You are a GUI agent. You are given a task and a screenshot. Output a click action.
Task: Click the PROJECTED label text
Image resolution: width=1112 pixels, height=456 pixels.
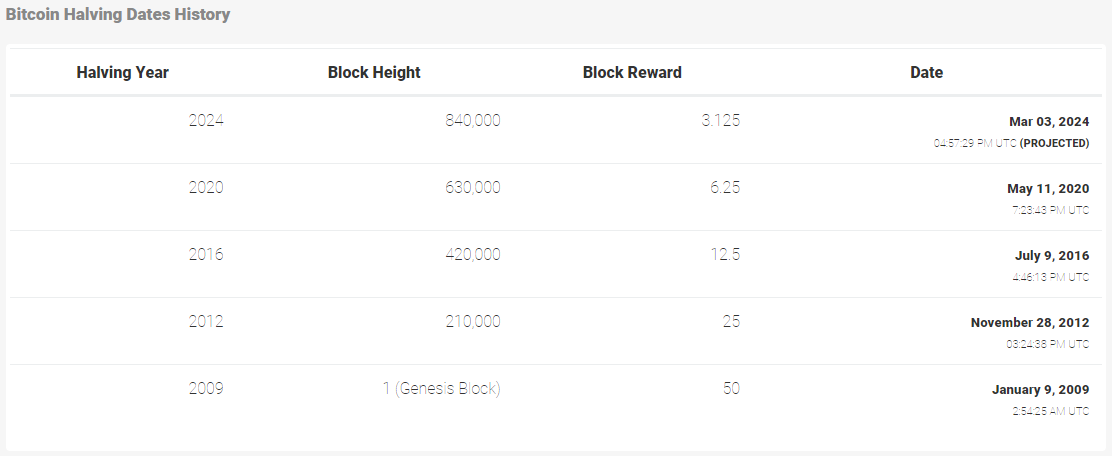click(1054, 143)
